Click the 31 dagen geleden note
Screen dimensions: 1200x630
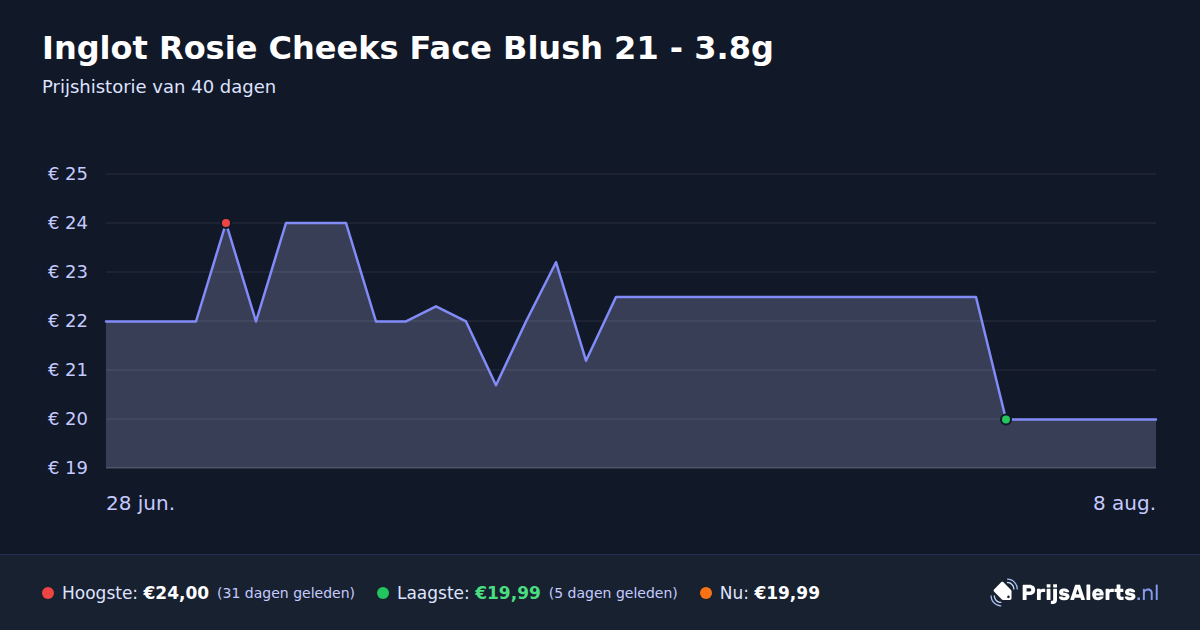[x=286, y=593]
